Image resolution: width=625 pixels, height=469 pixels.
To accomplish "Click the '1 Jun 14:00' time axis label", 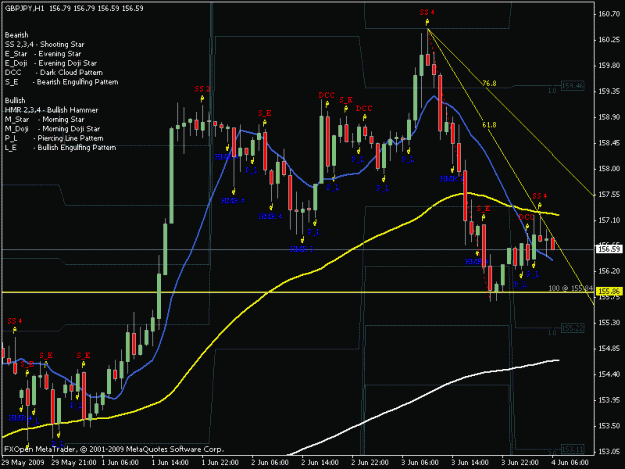I will click(170, 463).
